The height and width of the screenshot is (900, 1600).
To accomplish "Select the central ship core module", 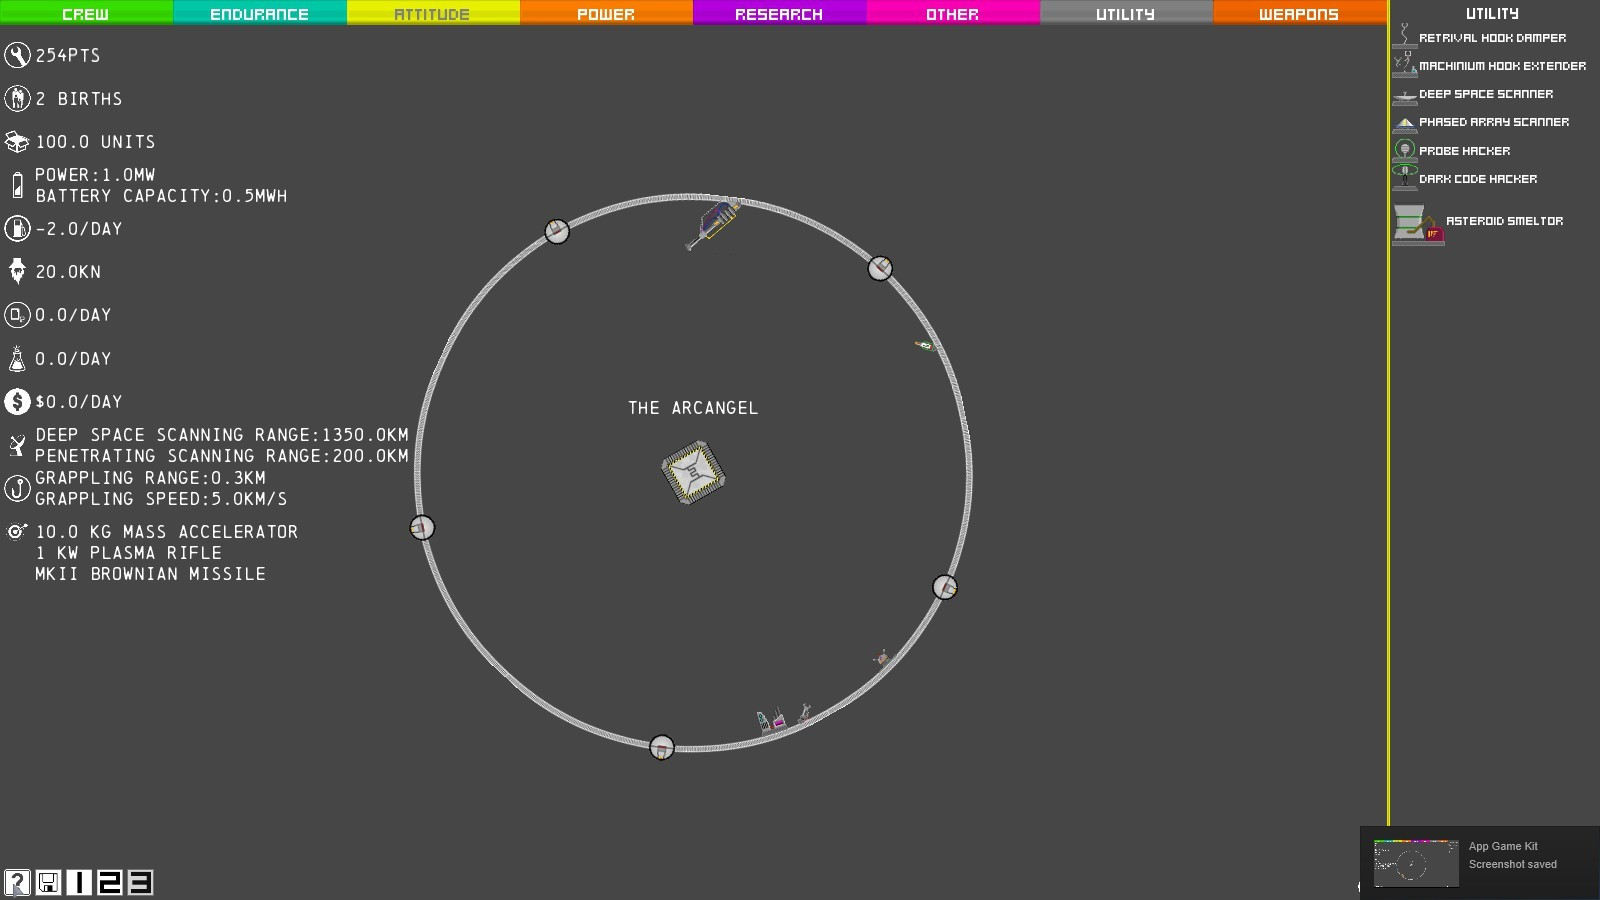I will pyautogui.click(x=693, y=472).
